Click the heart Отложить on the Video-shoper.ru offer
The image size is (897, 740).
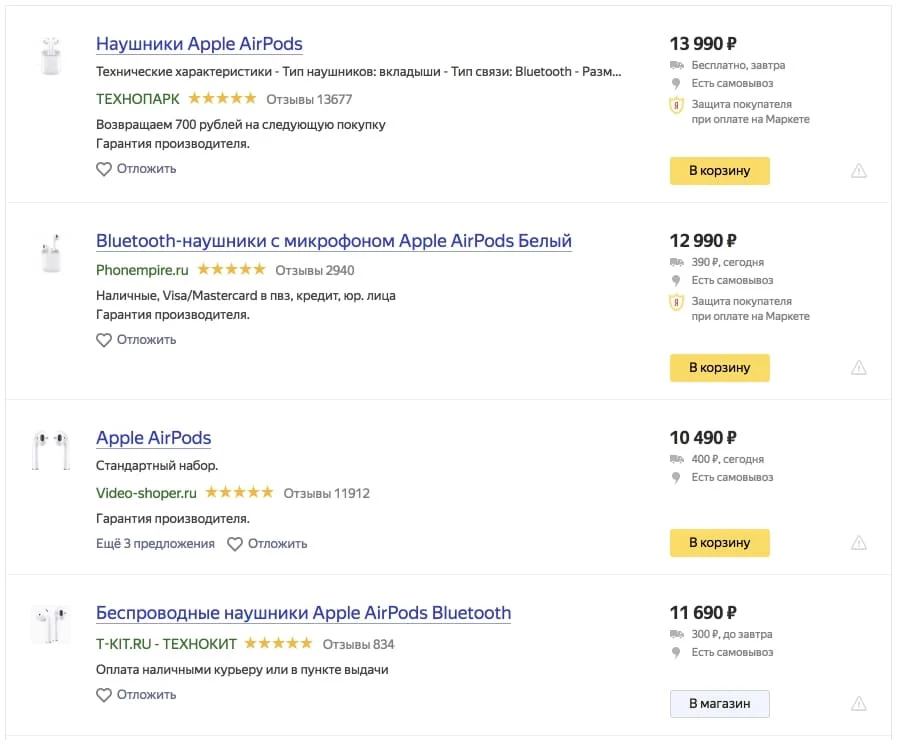point(235,544)
